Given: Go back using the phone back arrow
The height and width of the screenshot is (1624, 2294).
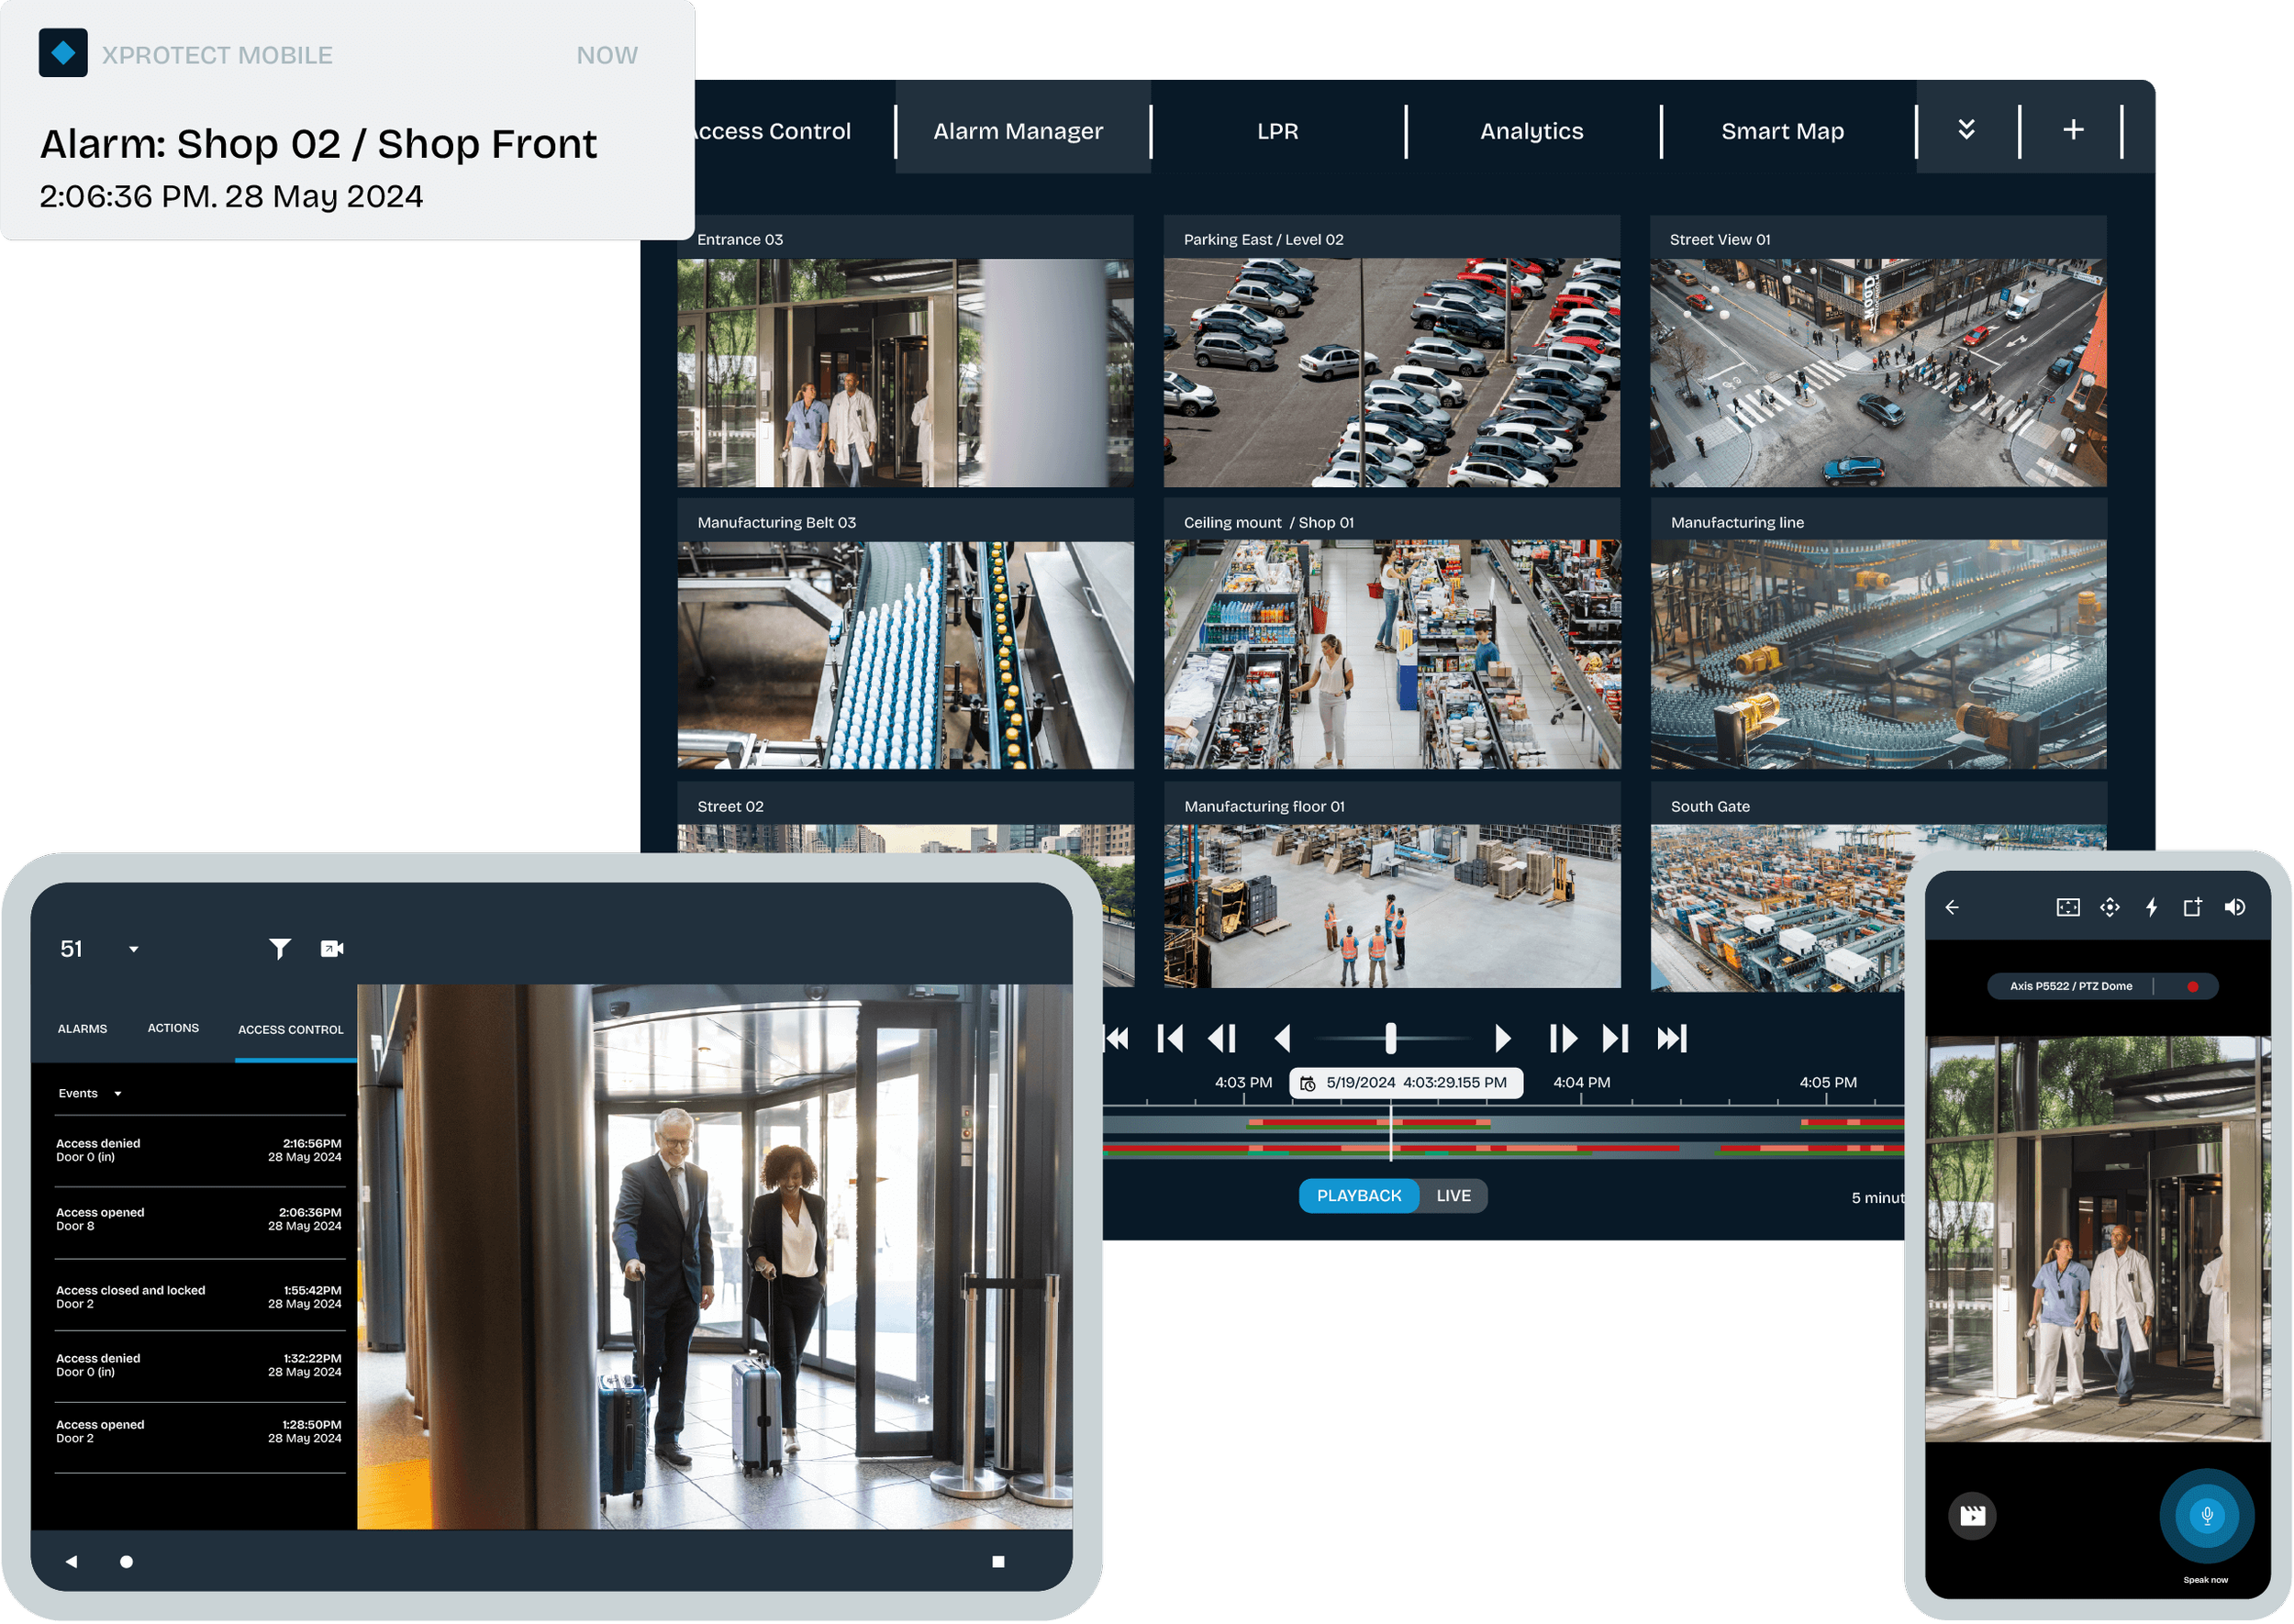Looking at the screenshot, I should pos(1953,907).
